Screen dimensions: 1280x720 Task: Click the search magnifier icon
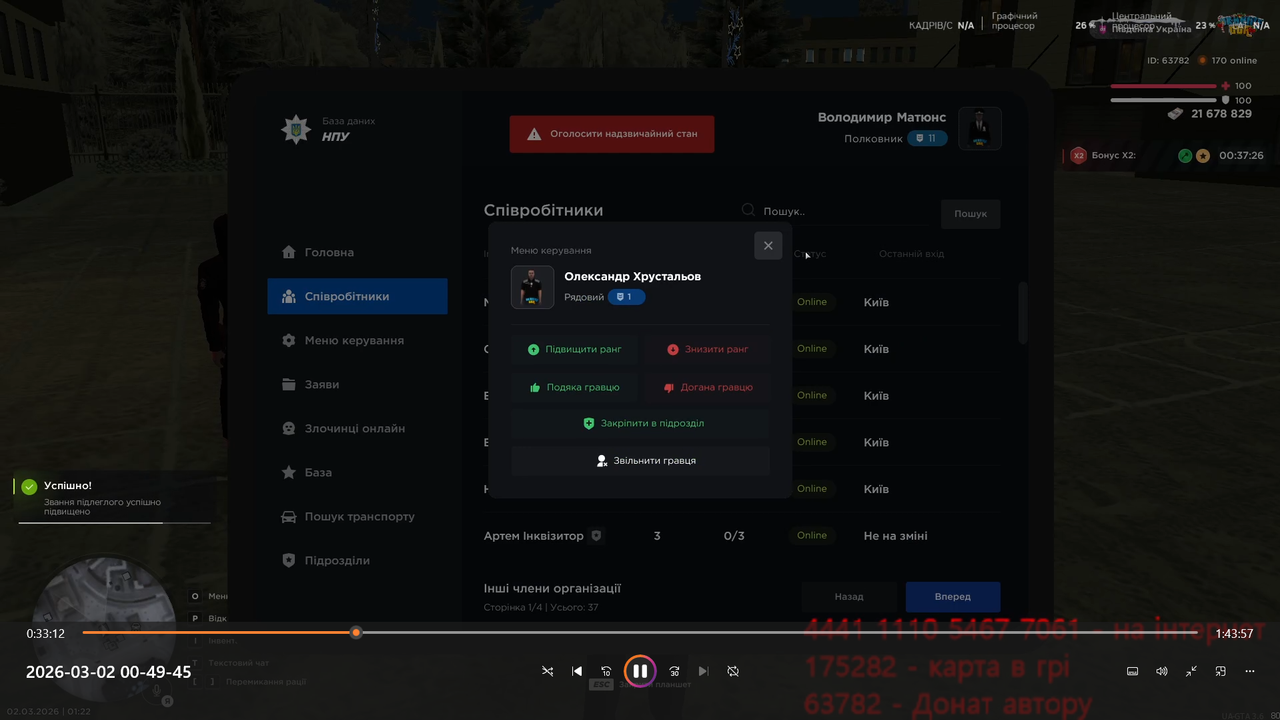click(748, 210)
